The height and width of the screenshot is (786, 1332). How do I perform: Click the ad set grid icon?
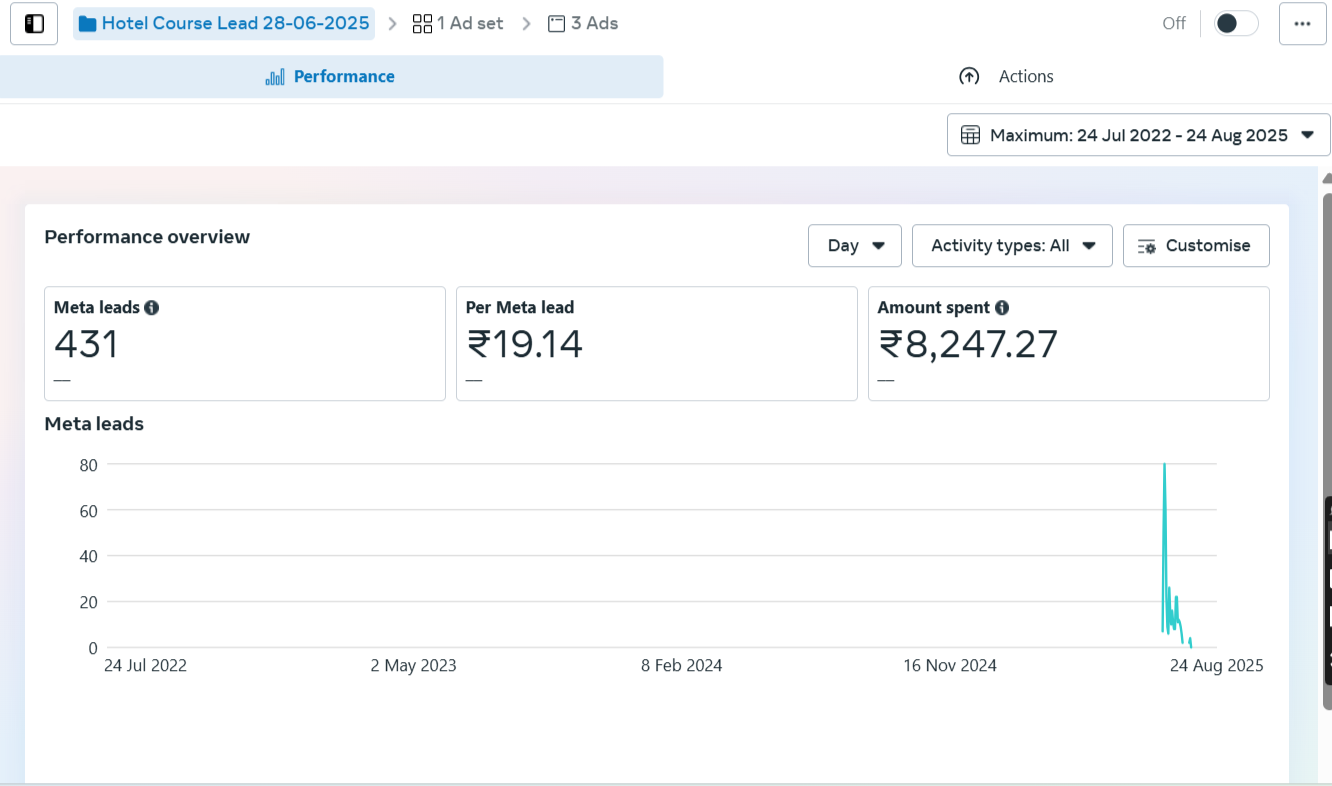(422, 24)
